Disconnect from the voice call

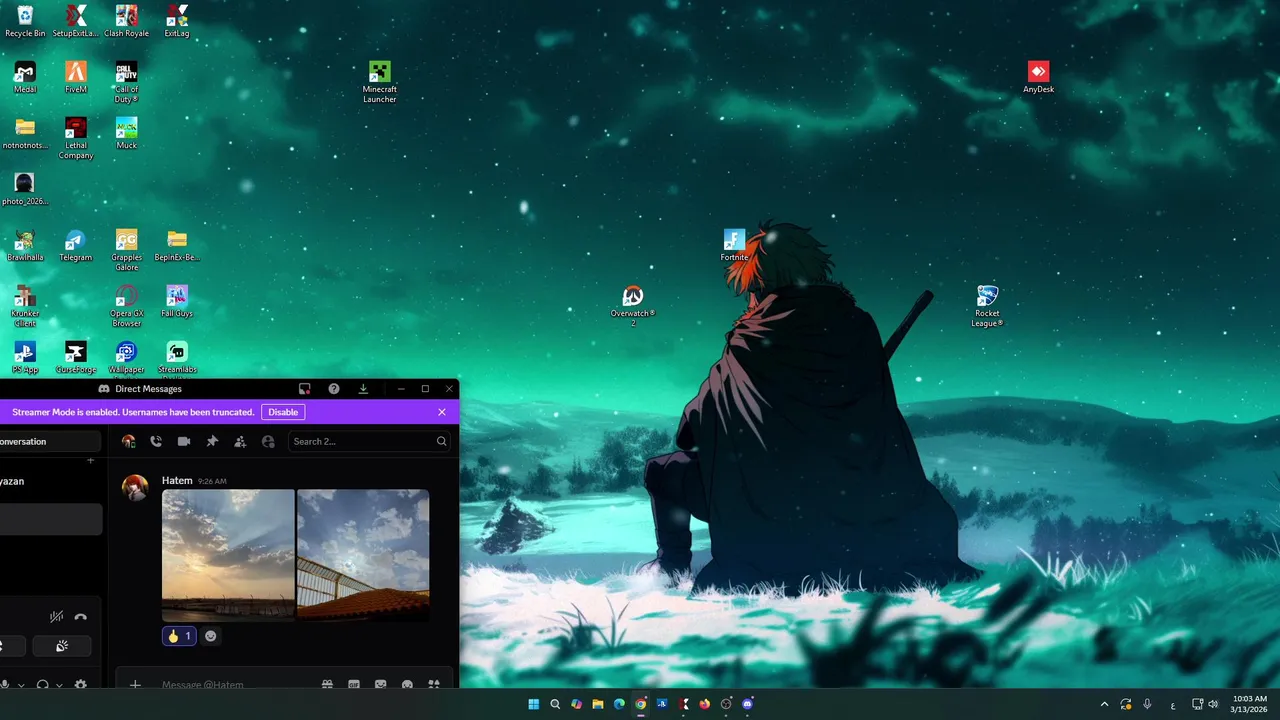[x=80, y=617]
